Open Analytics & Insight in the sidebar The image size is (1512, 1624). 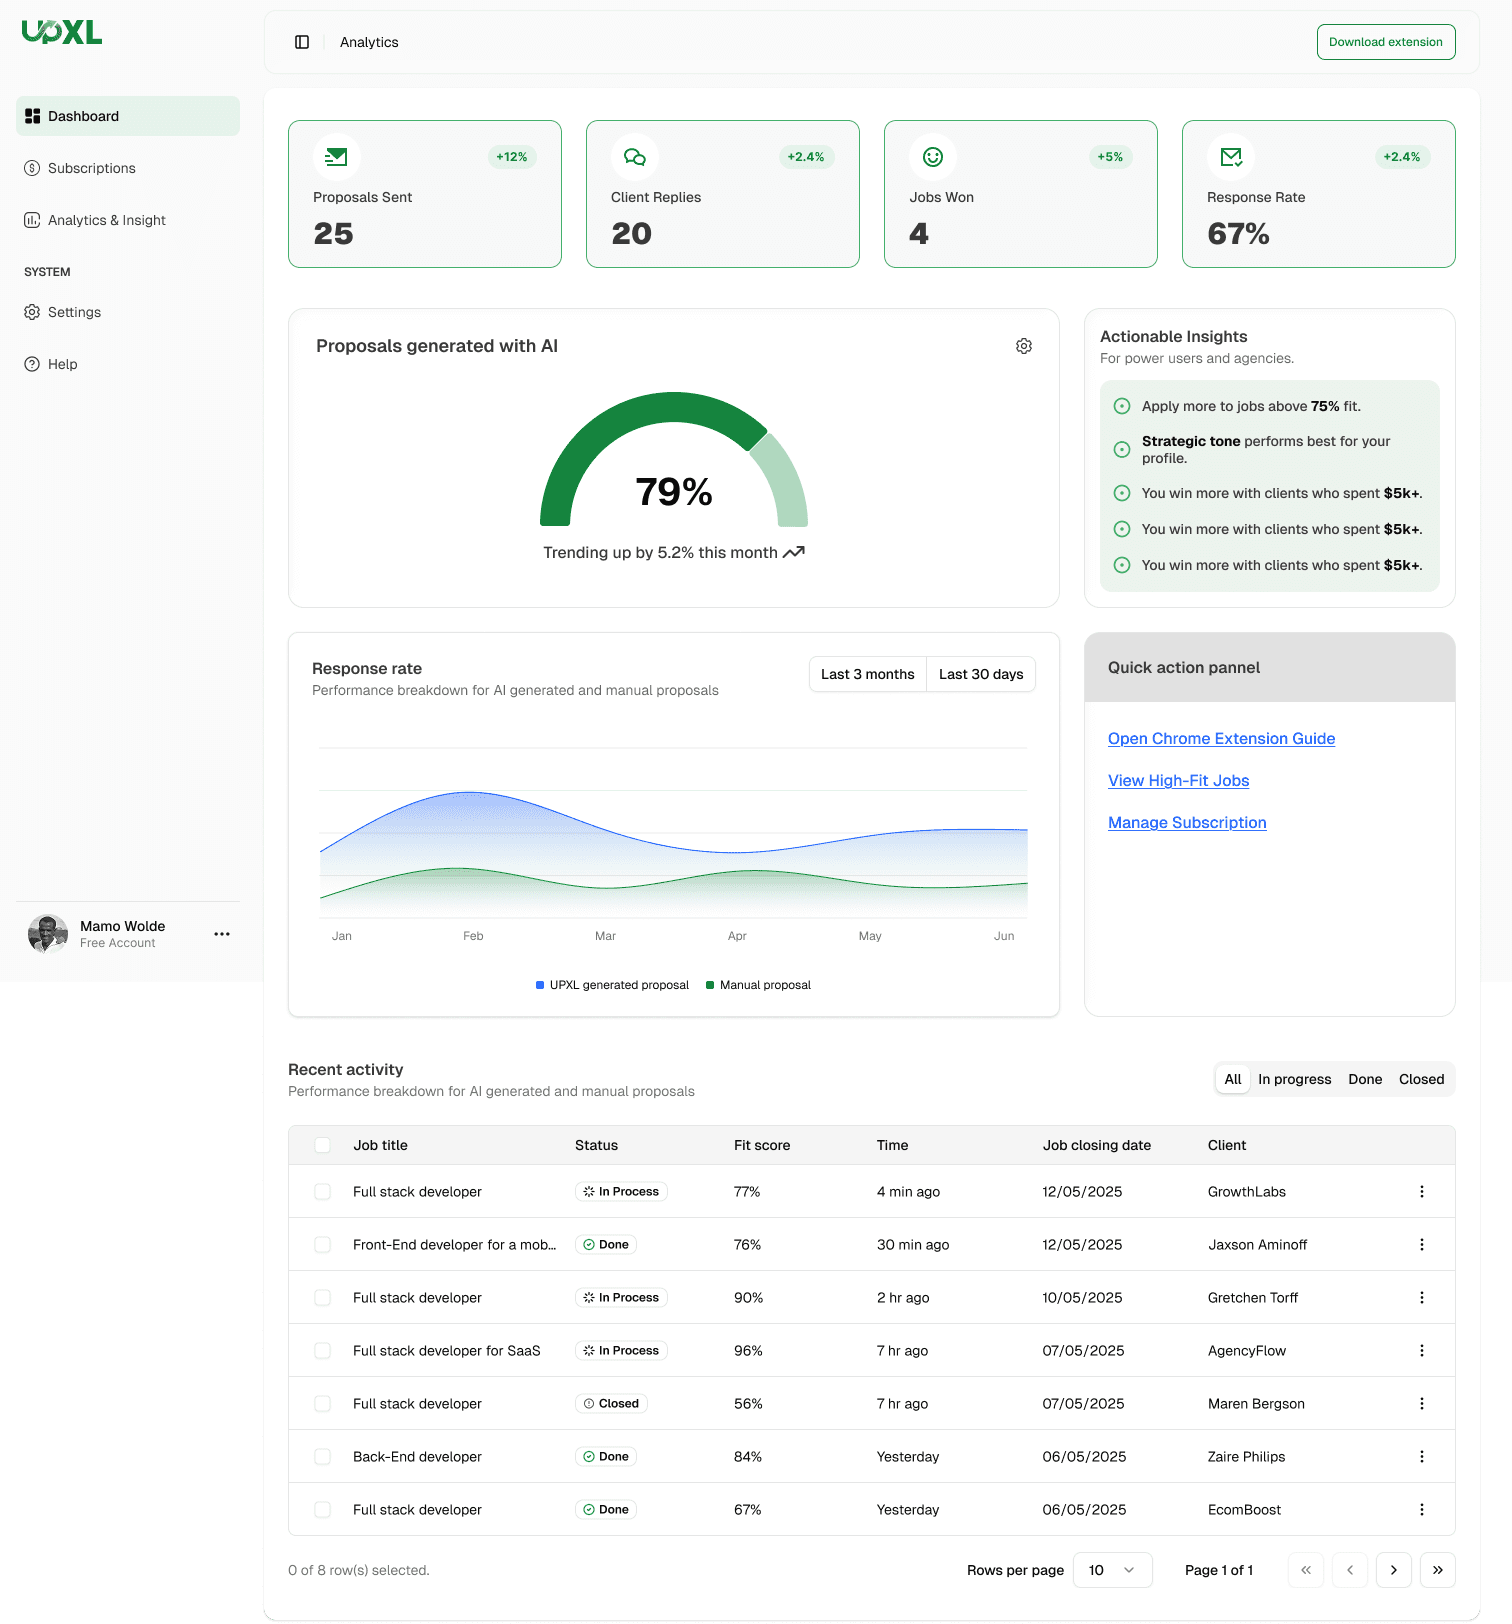(128, 220)
